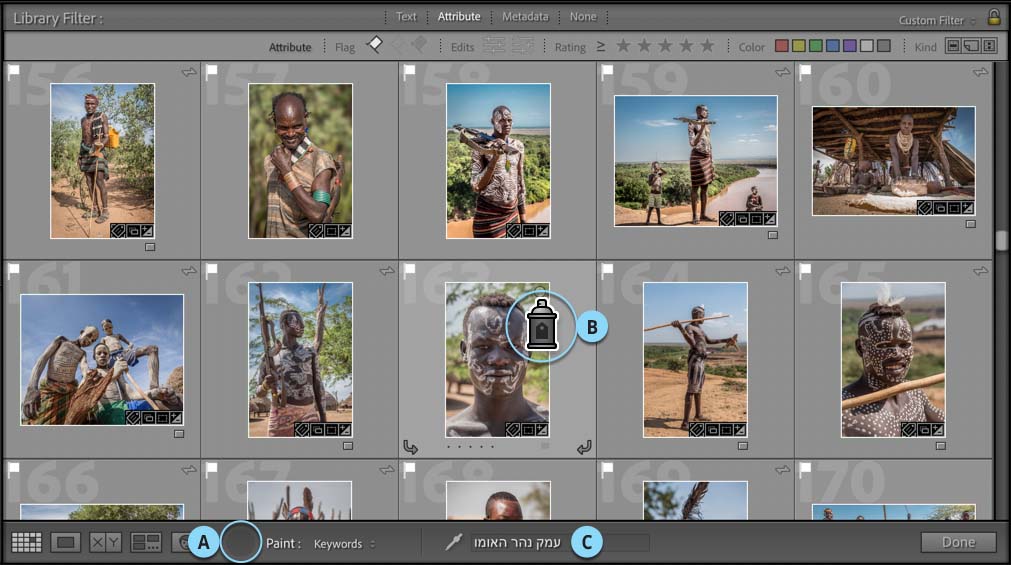Filter by rejected photos flag icon

point(419,45)
